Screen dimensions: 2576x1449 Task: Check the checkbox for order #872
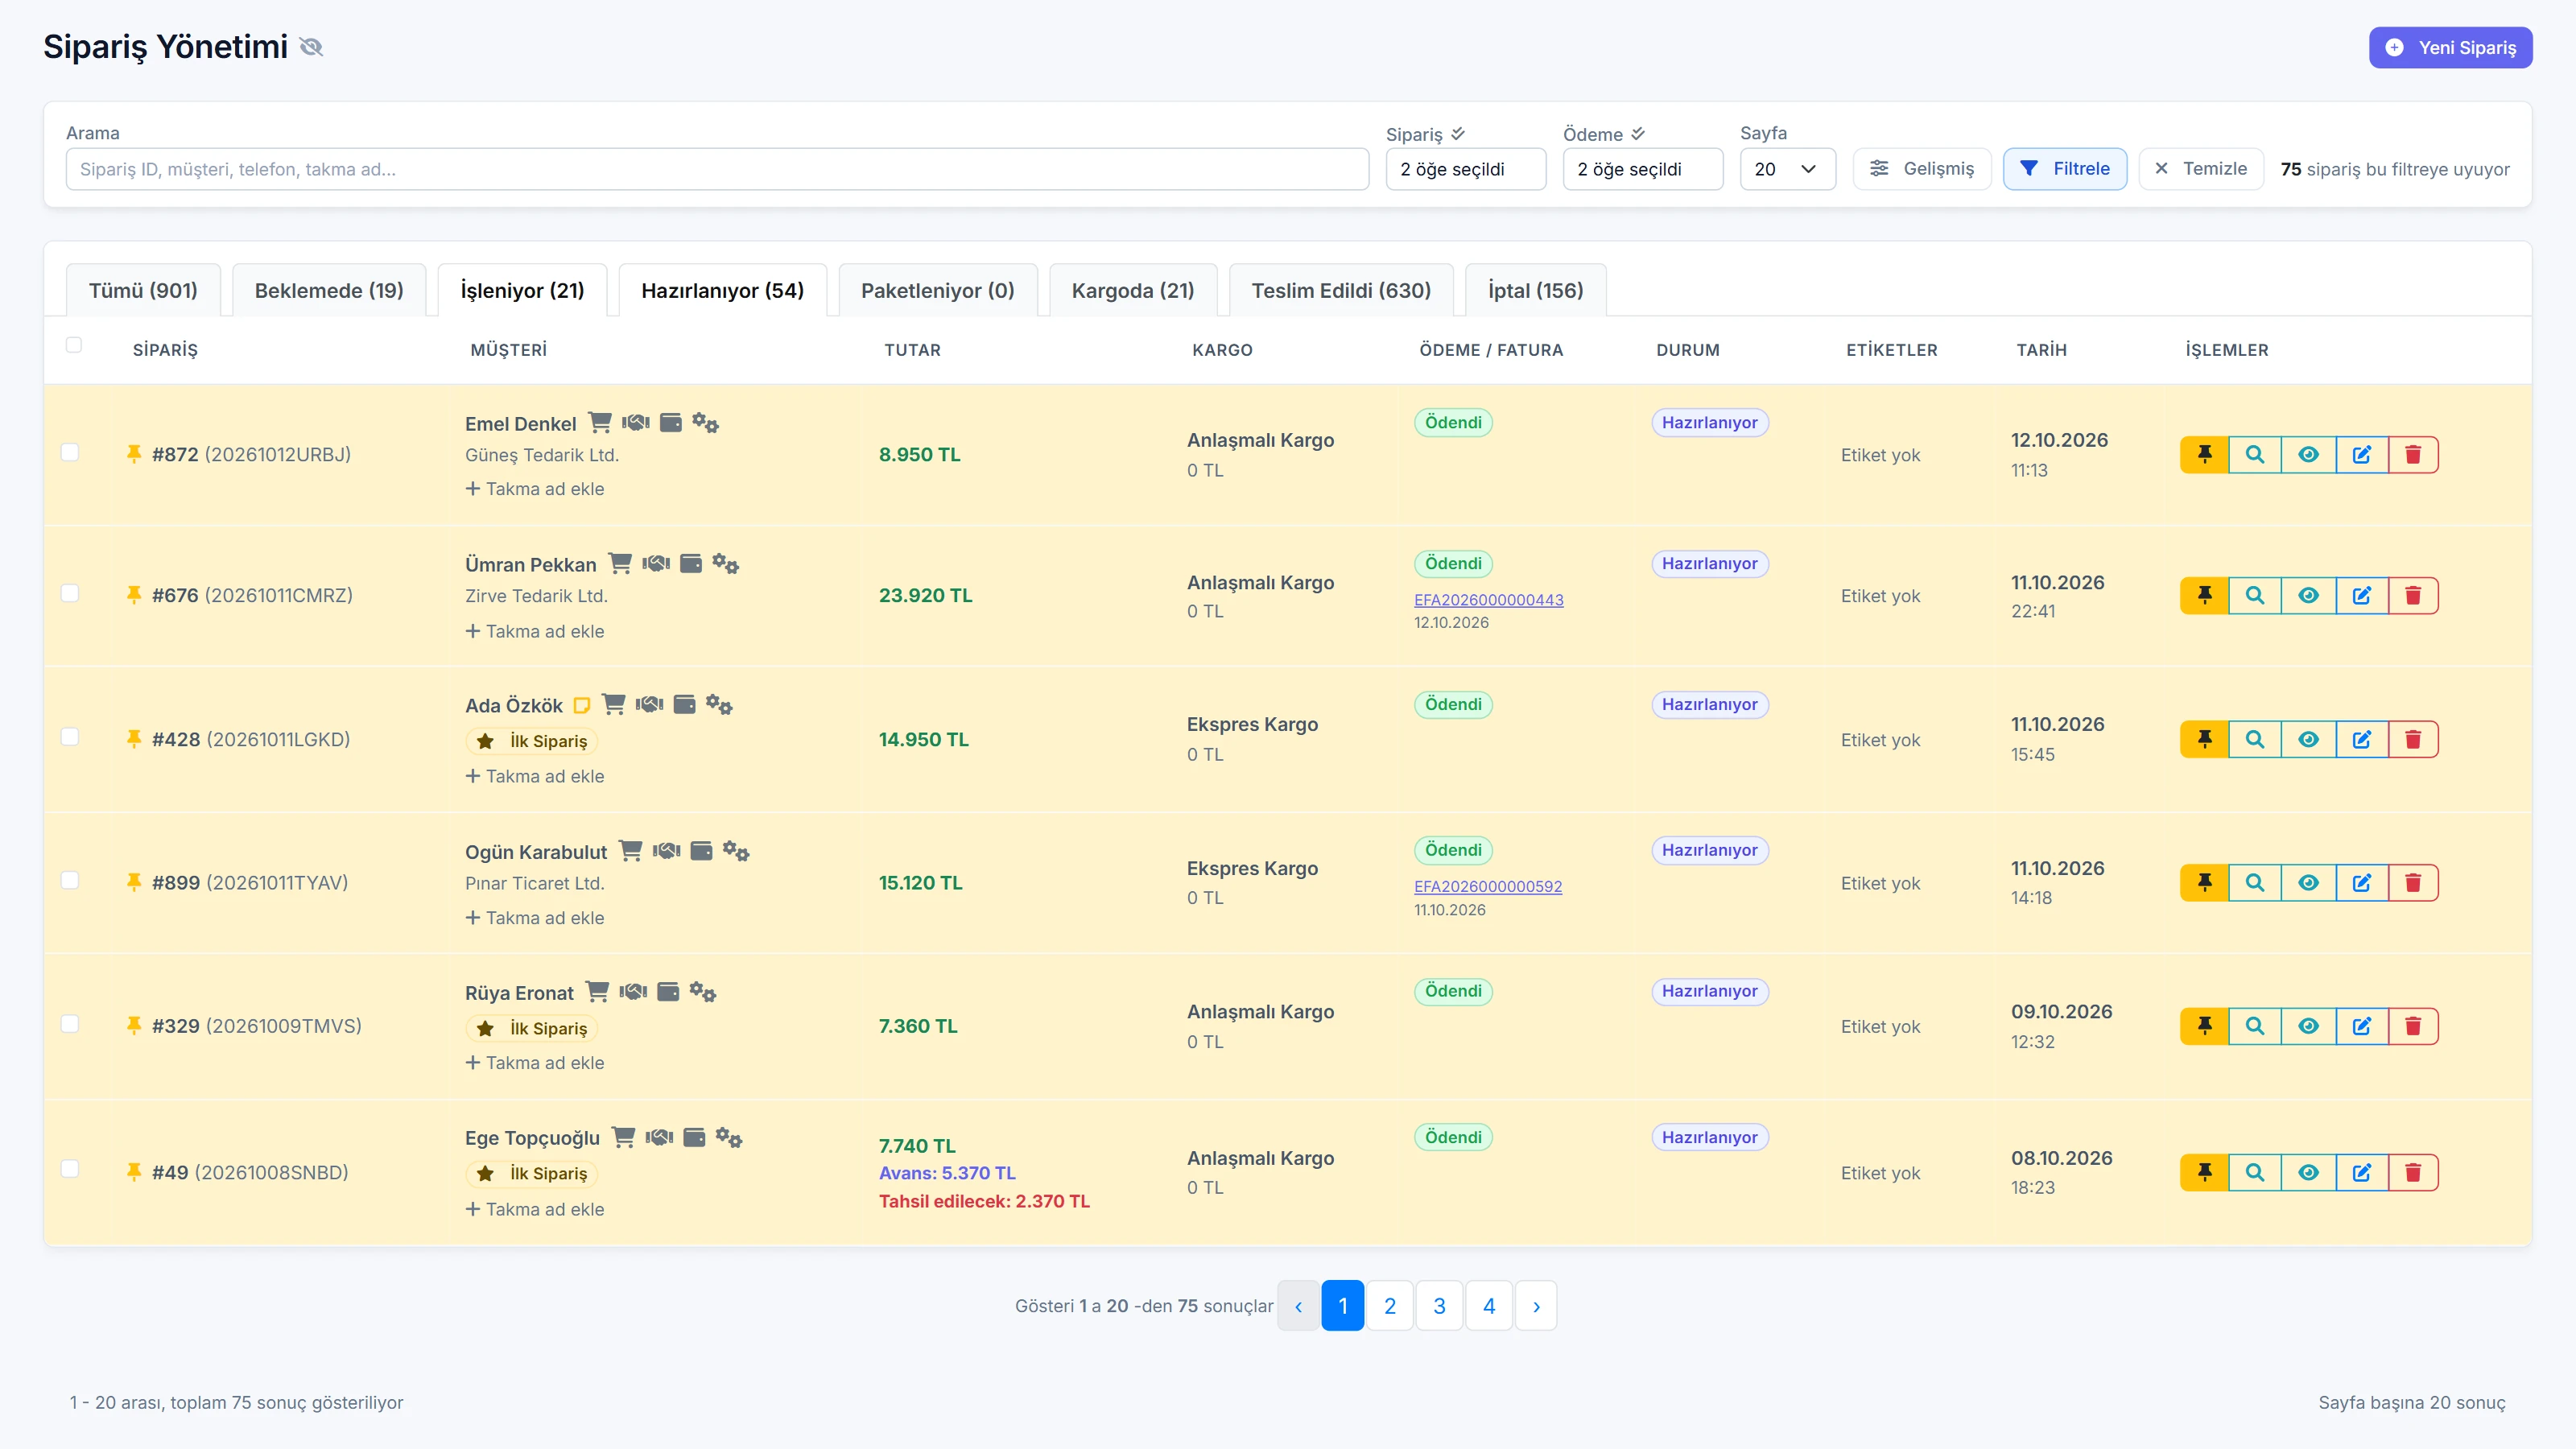[70, 452]
